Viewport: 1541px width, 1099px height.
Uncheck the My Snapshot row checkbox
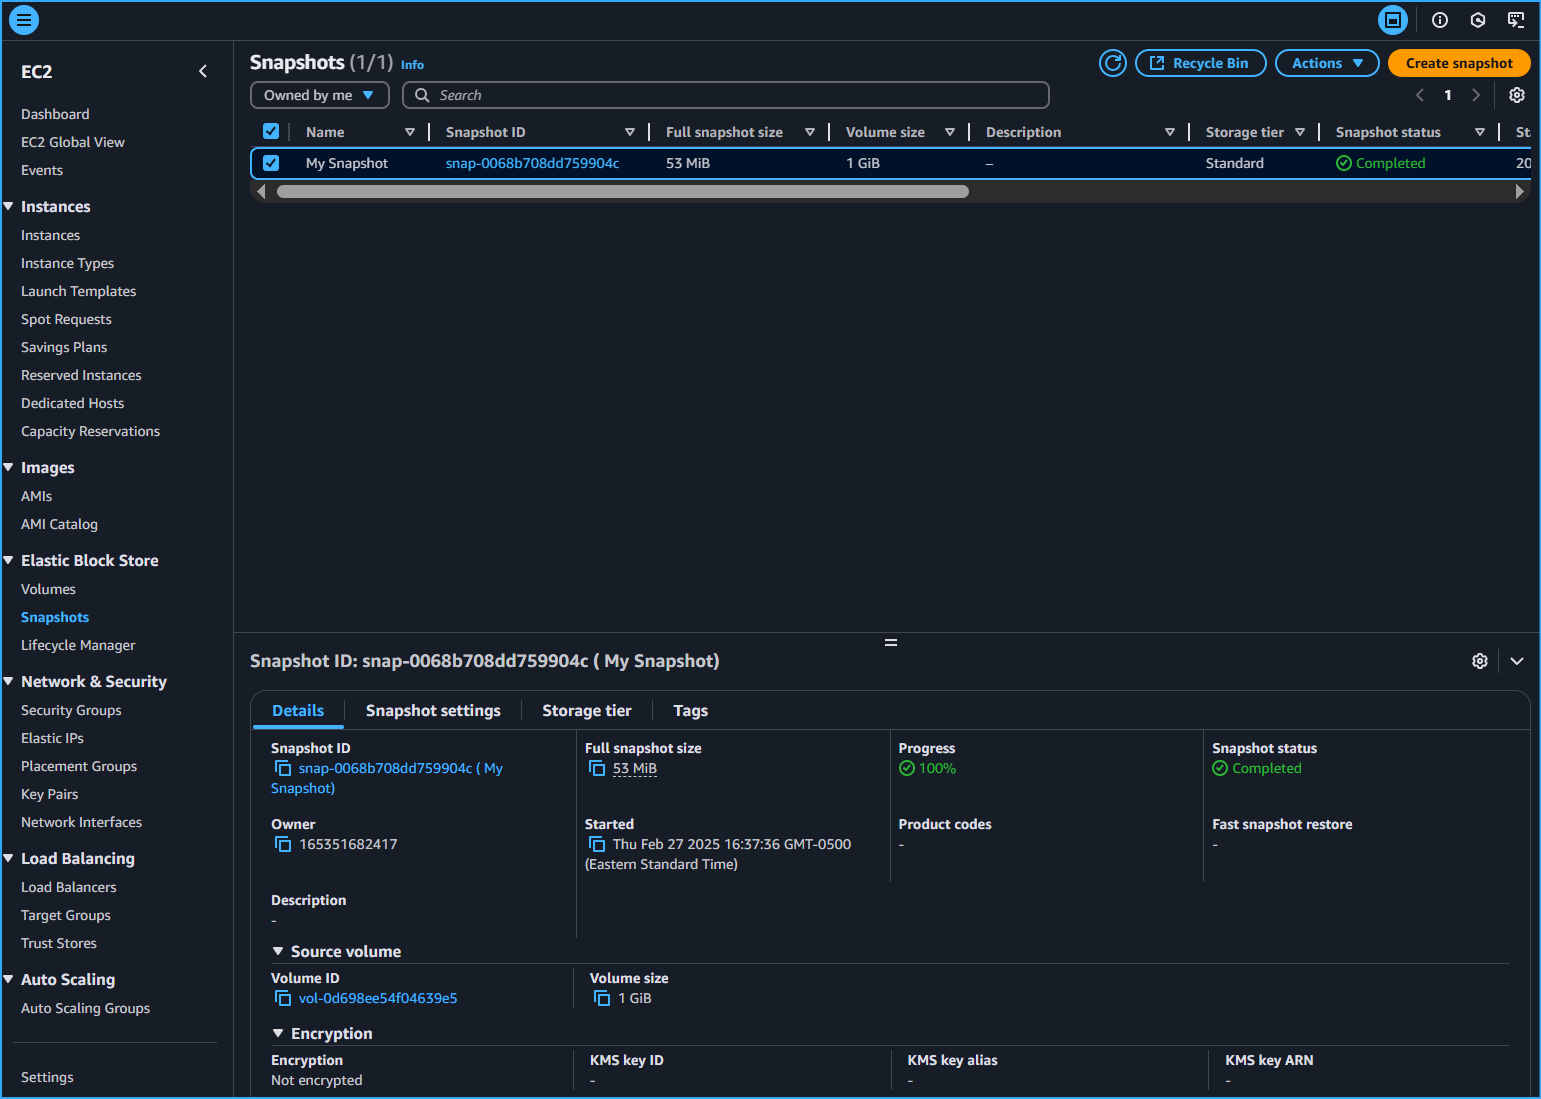coord(271,163)
